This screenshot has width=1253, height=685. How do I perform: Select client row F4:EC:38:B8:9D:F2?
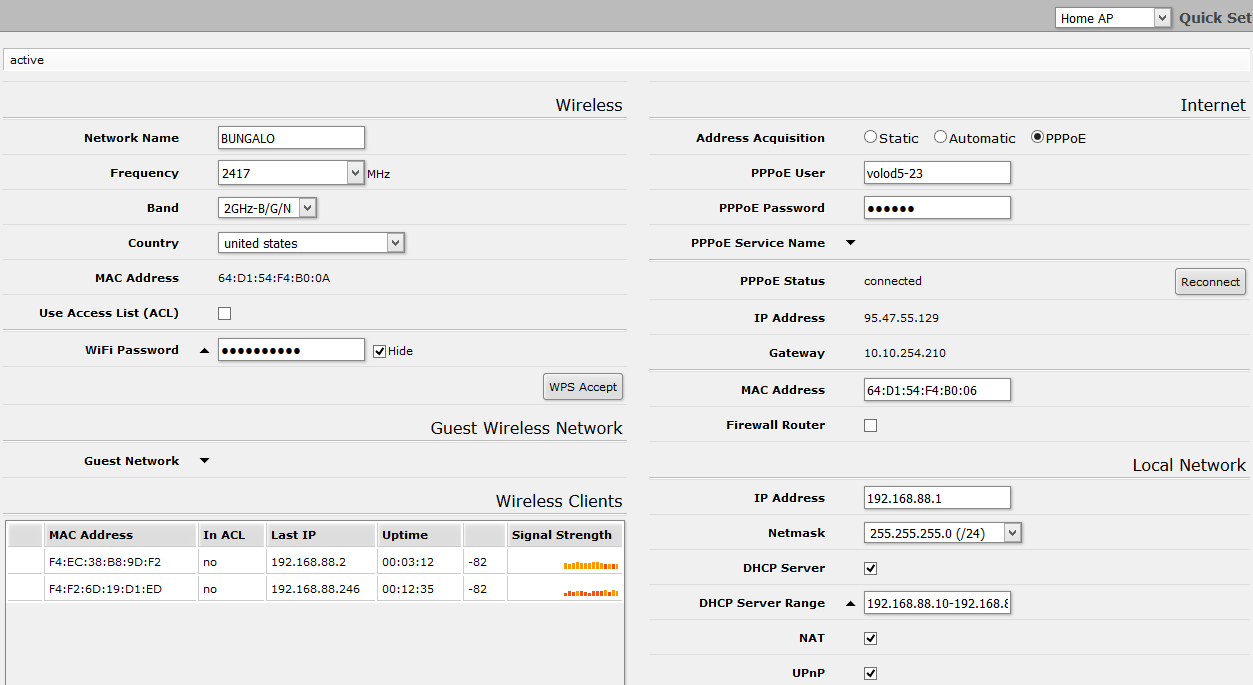pyautogui.click(x=315, y=562)
